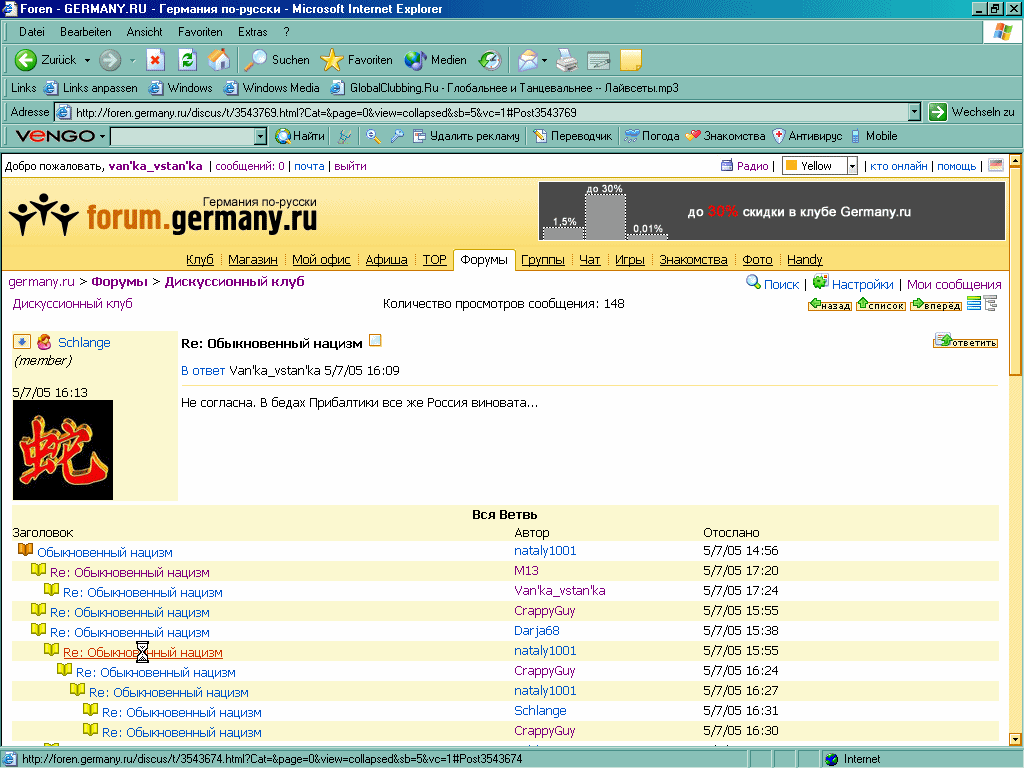This screenshot has height=768, width=1024.
Task: Open Настройки settings link
Action: (862, 284)
